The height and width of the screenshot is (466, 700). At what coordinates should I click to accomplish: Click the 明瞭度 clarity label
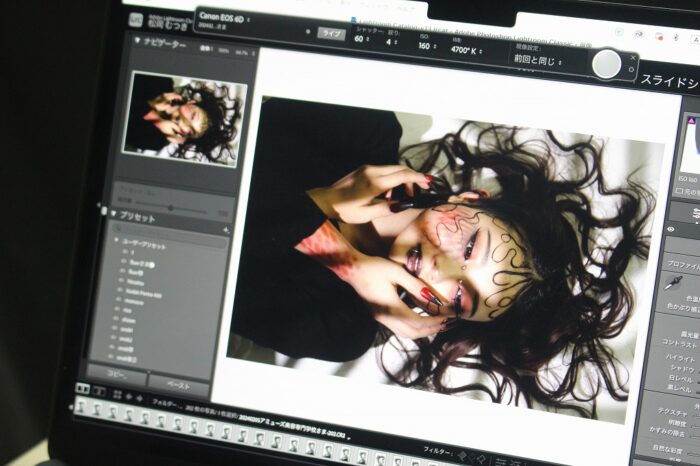pyautogui.click(x=676, y=422)
